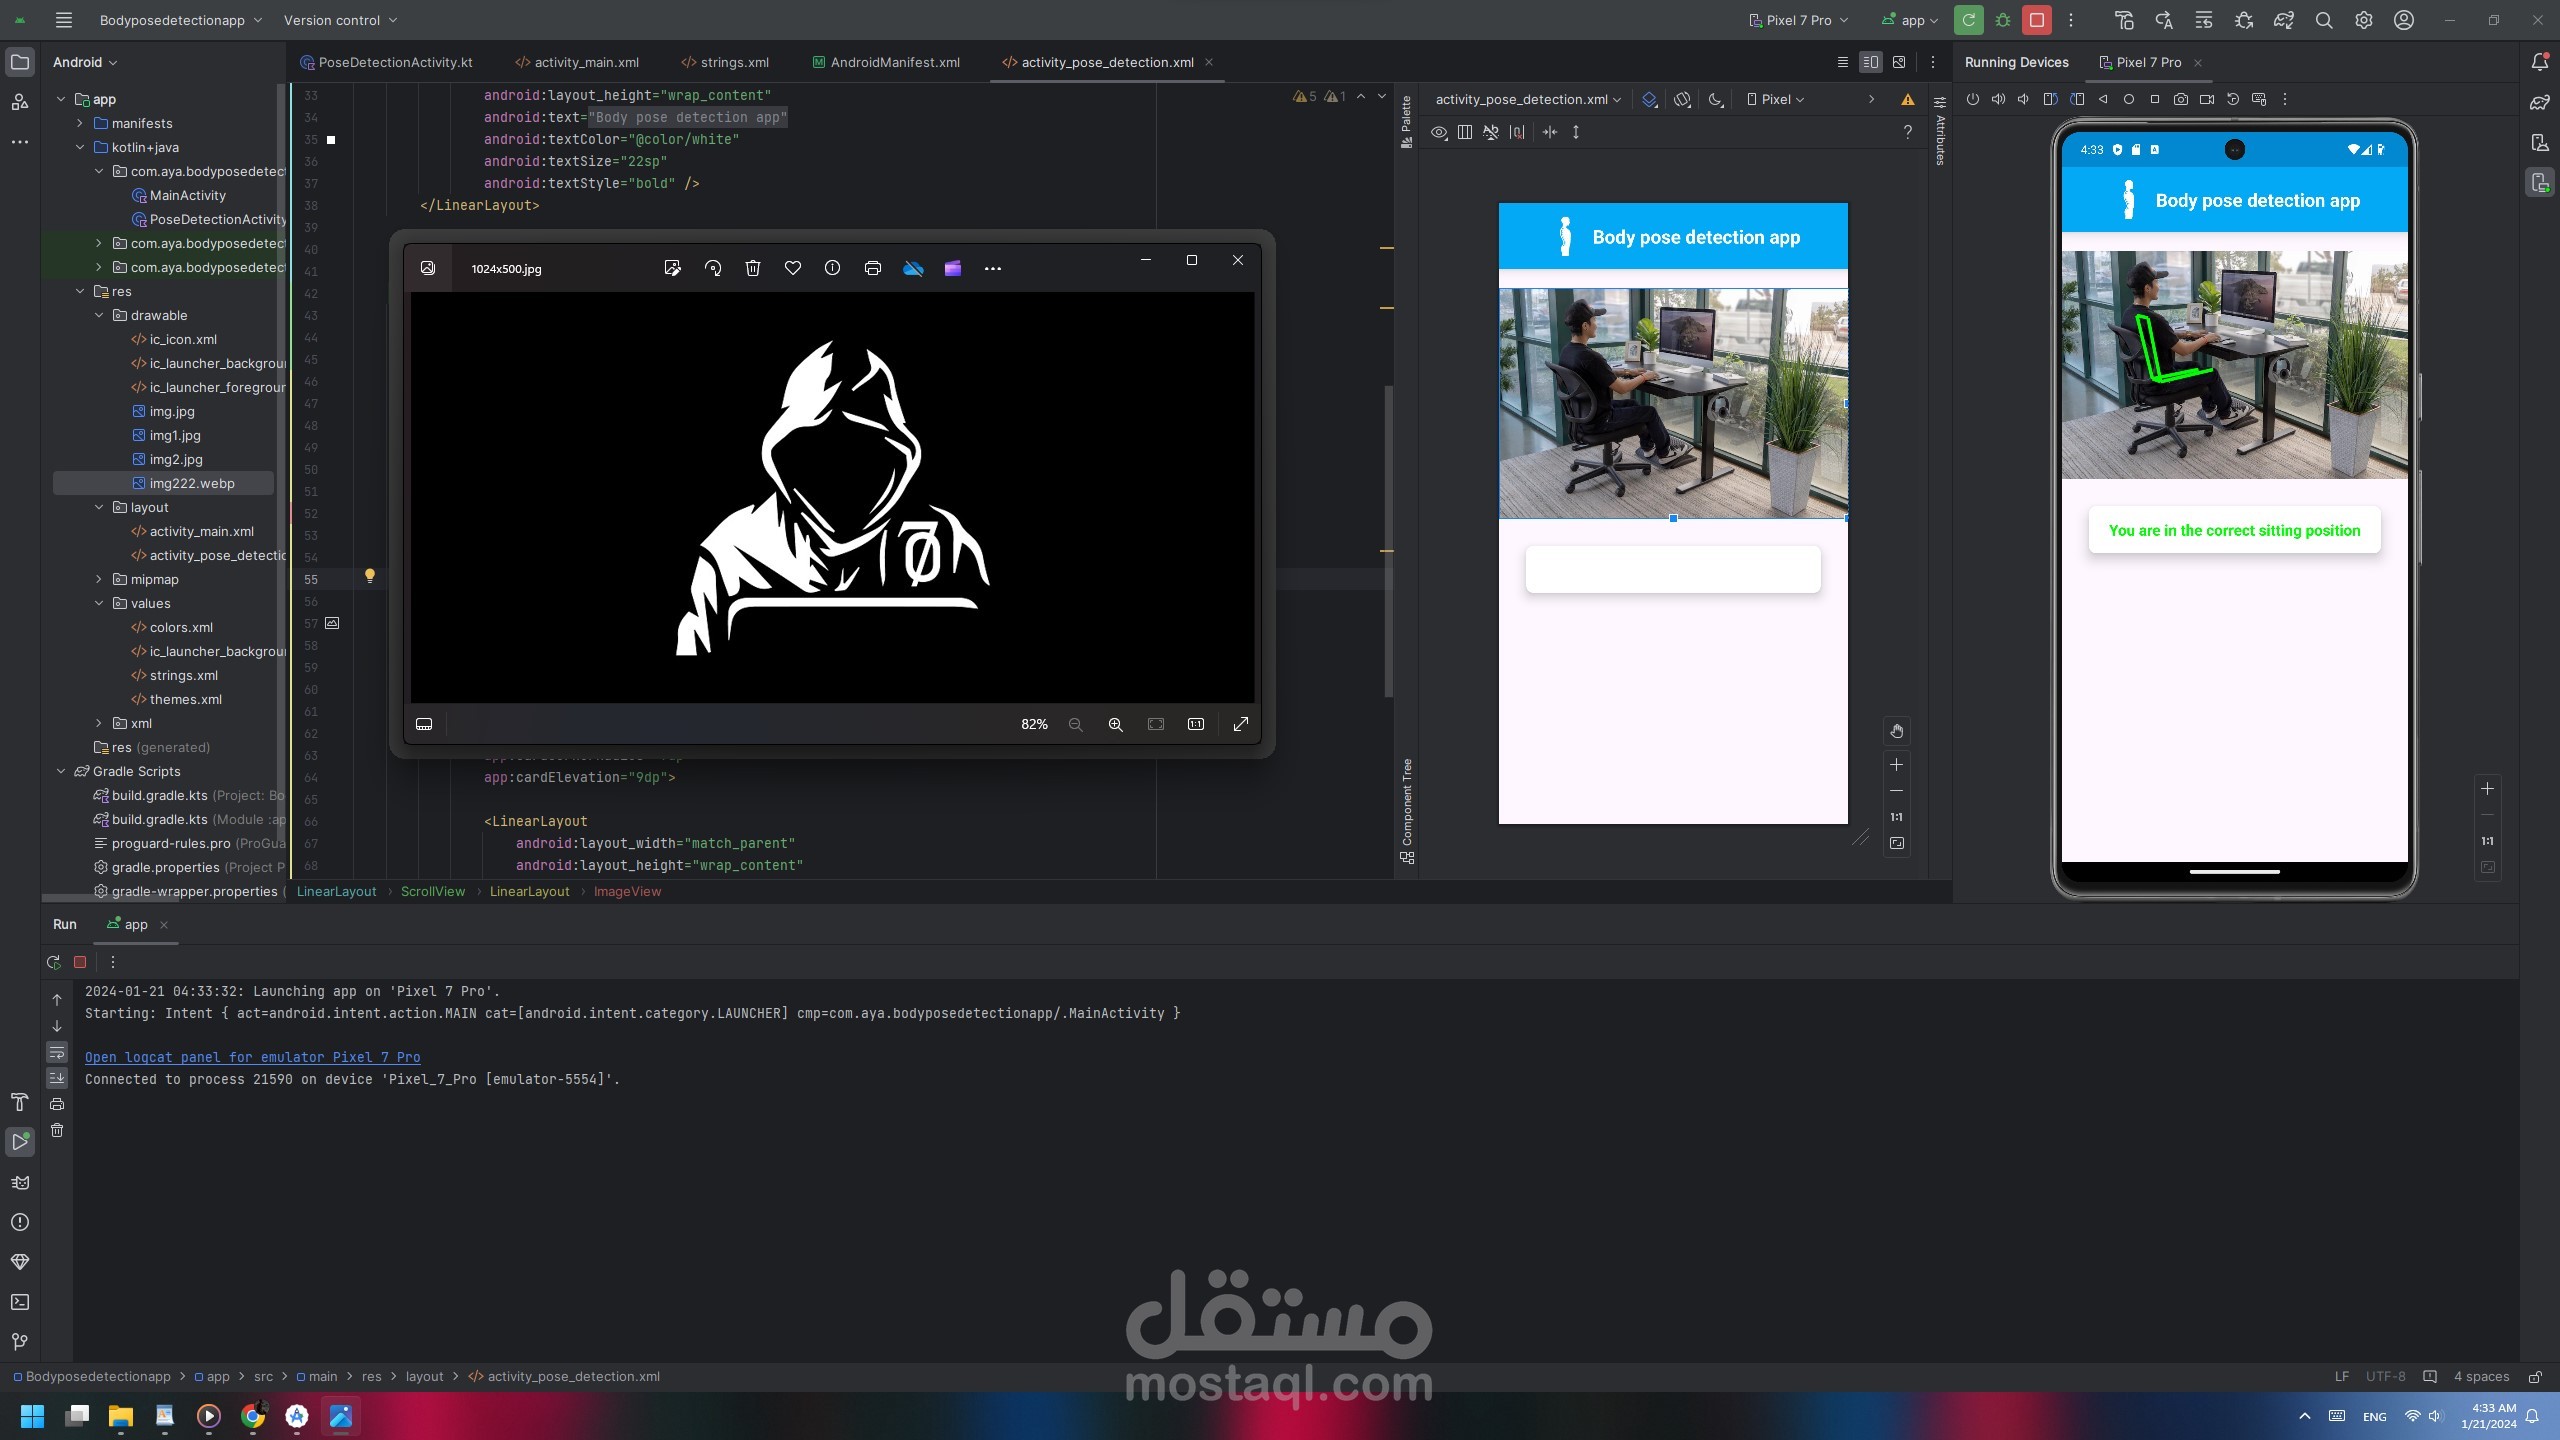
Task: Select img2.jpg in the project tree
Action: tap(173, 459)
